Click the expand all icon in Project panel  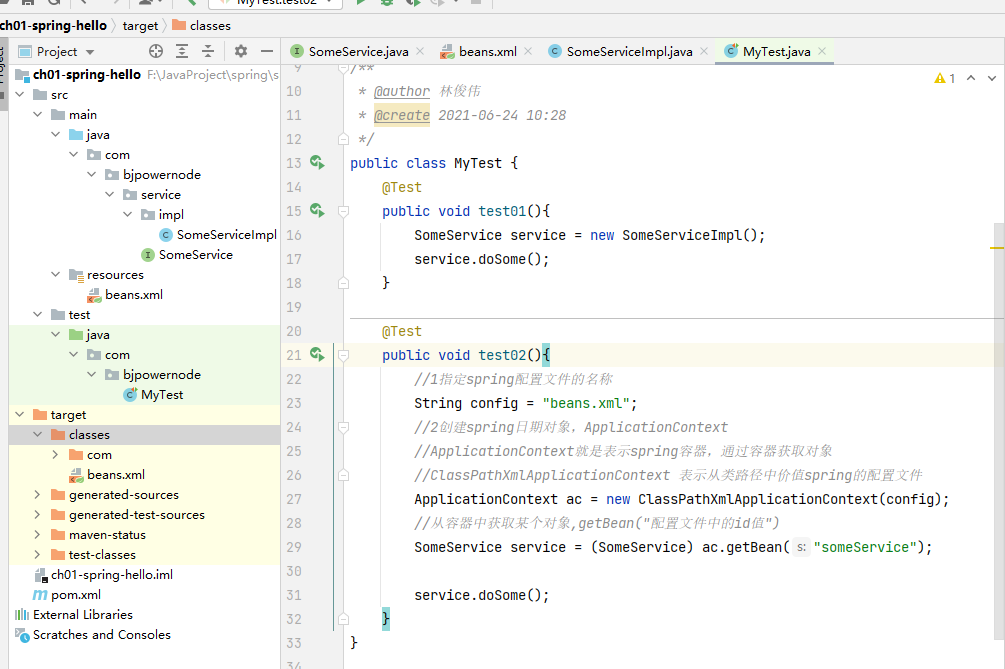point(182,51)
